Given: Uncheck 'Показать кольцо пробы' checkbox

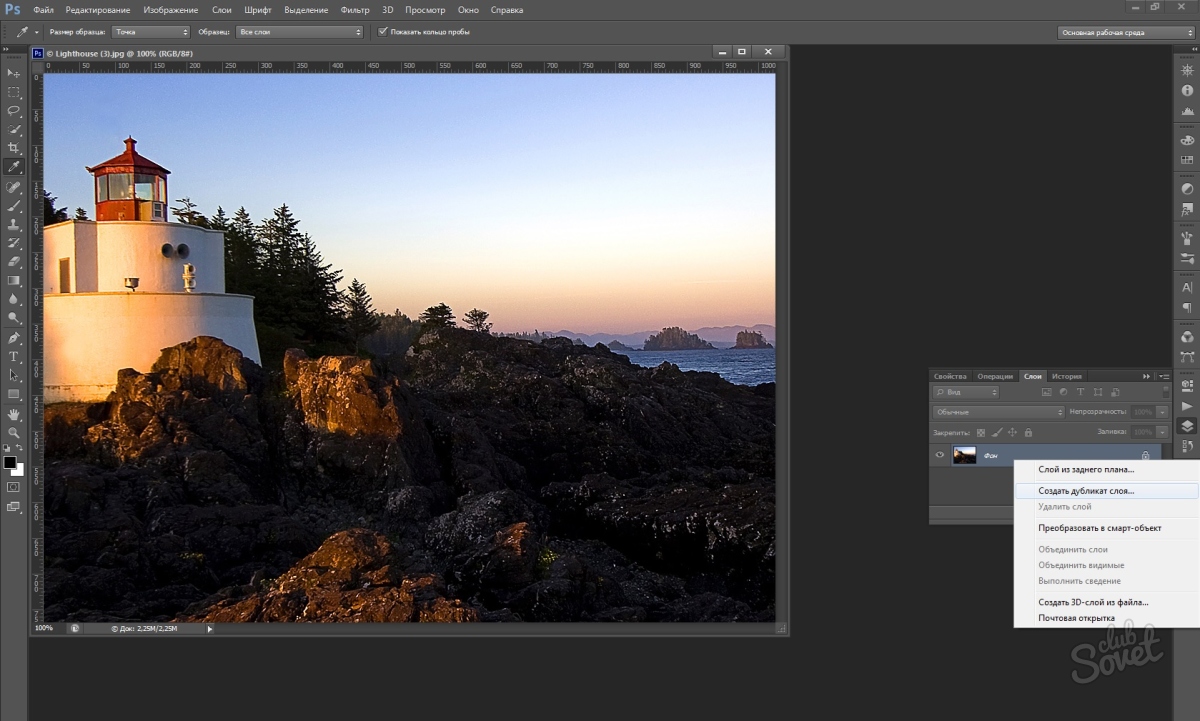Looking at the screenshot, I should (x=382, y=32).
